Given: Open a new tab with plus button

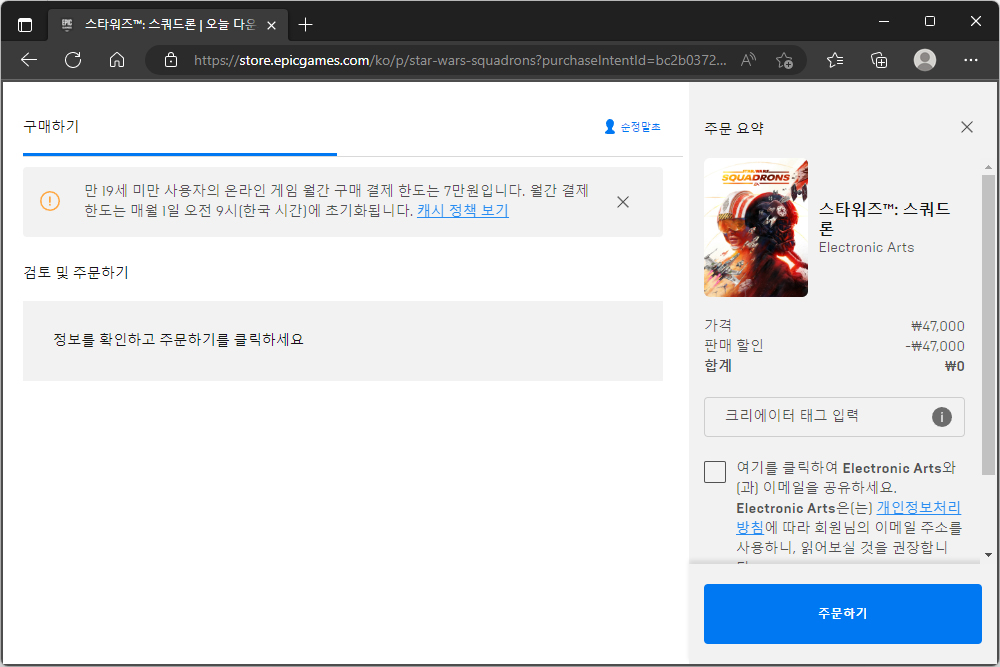Looking at the screenshot, I should point(305,25).
